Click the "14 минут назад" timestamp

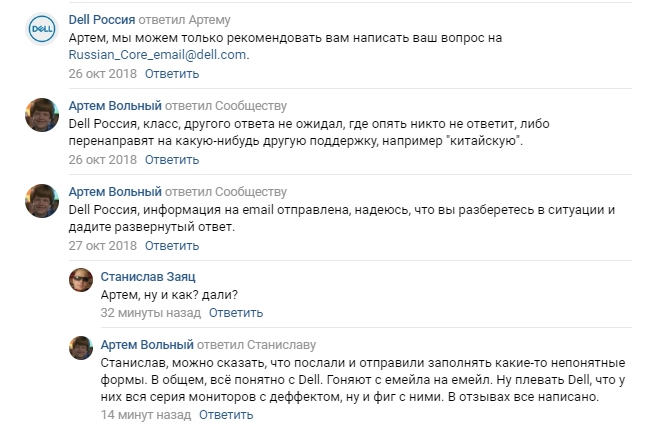tap(146, 414)
